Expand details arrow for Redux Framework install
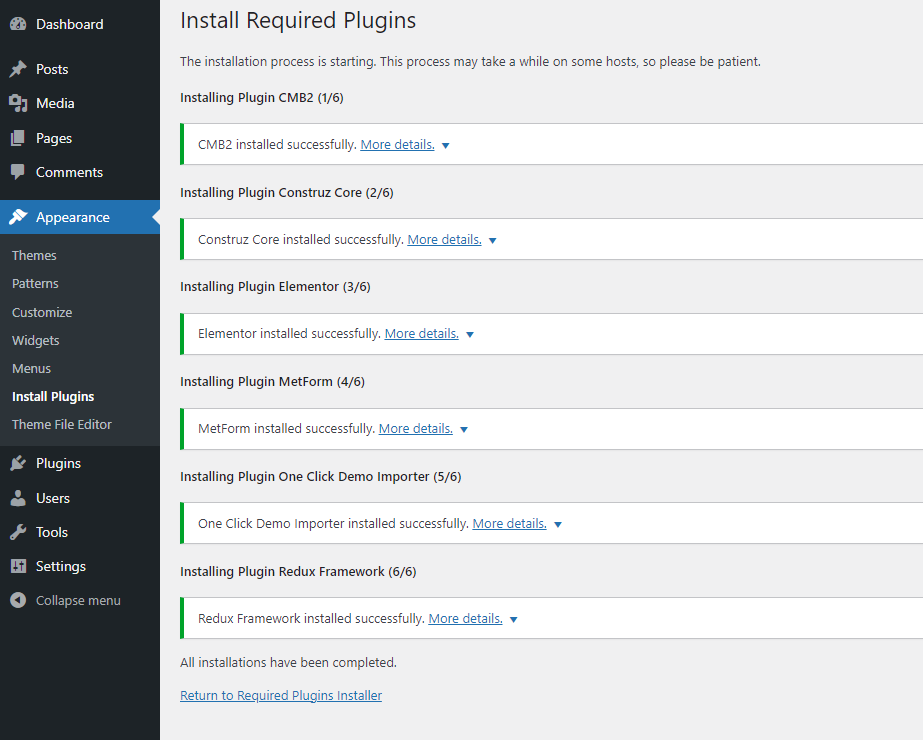Screen dimensions: 923x740 click(513, 619)
